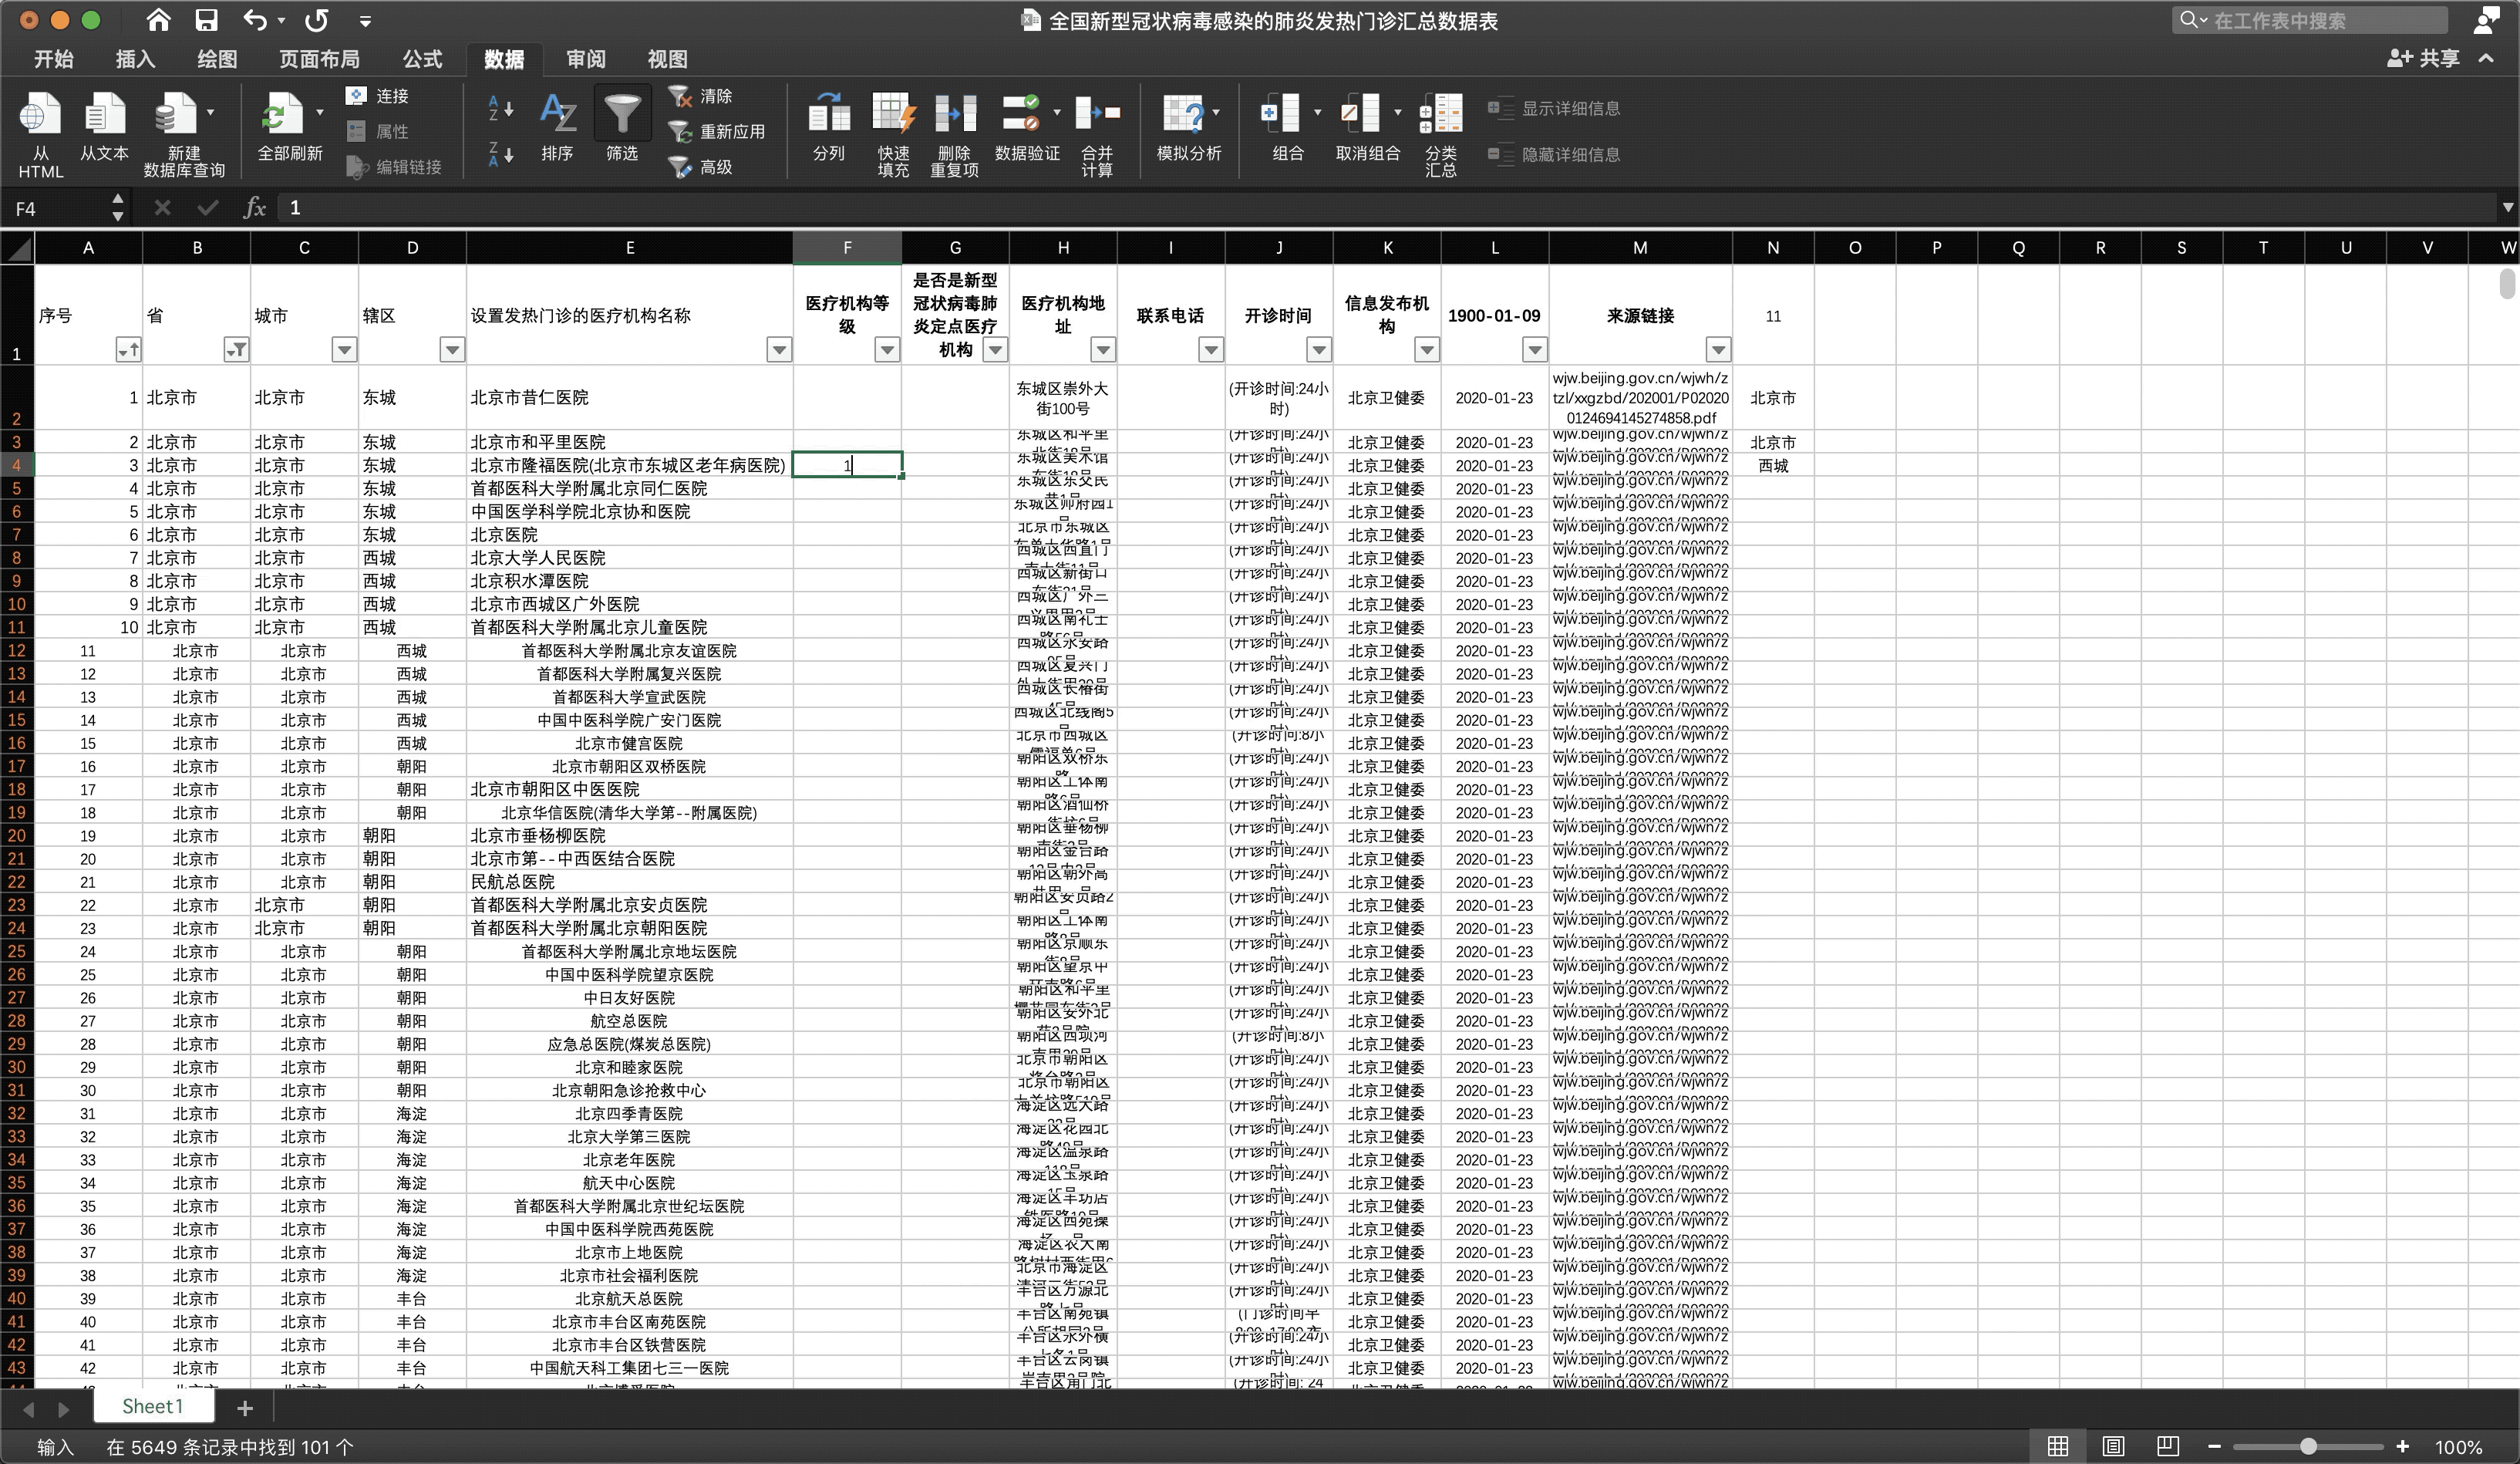This screenshot has height=1464, width=2520.
Task: Switch to Normal view in status bar
Action: click(2058, 1446)
